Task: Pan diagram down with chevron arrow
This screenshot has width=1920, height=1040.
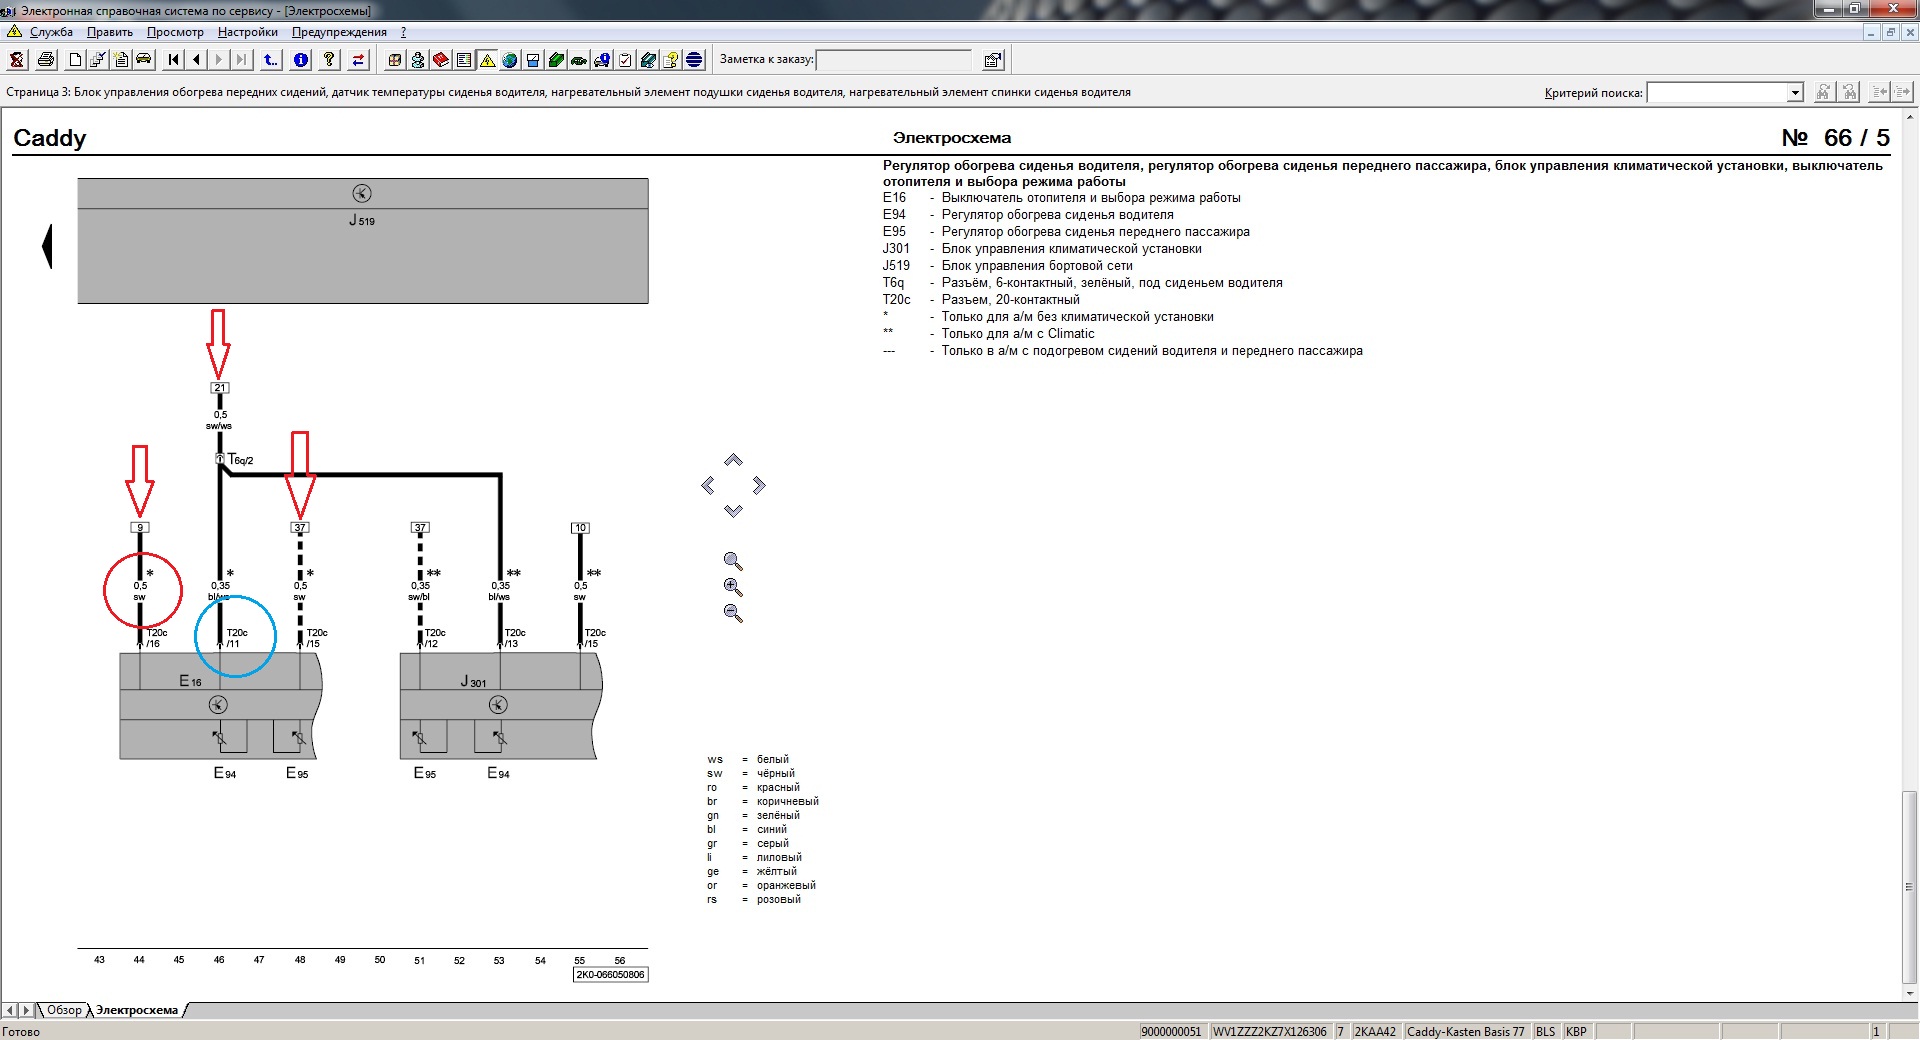Action: coord(733,511)
